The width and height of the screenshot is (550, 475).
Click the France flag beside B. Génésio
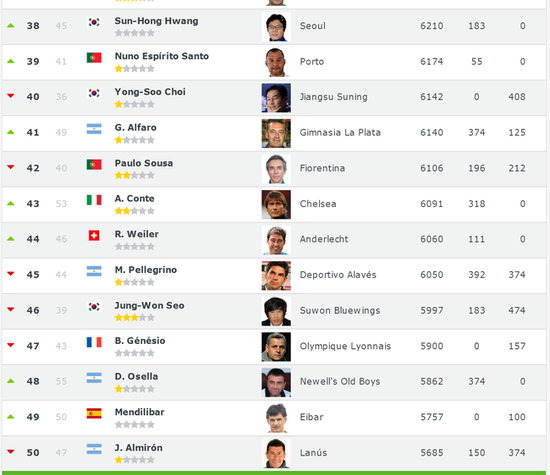[x=94, y=342]
